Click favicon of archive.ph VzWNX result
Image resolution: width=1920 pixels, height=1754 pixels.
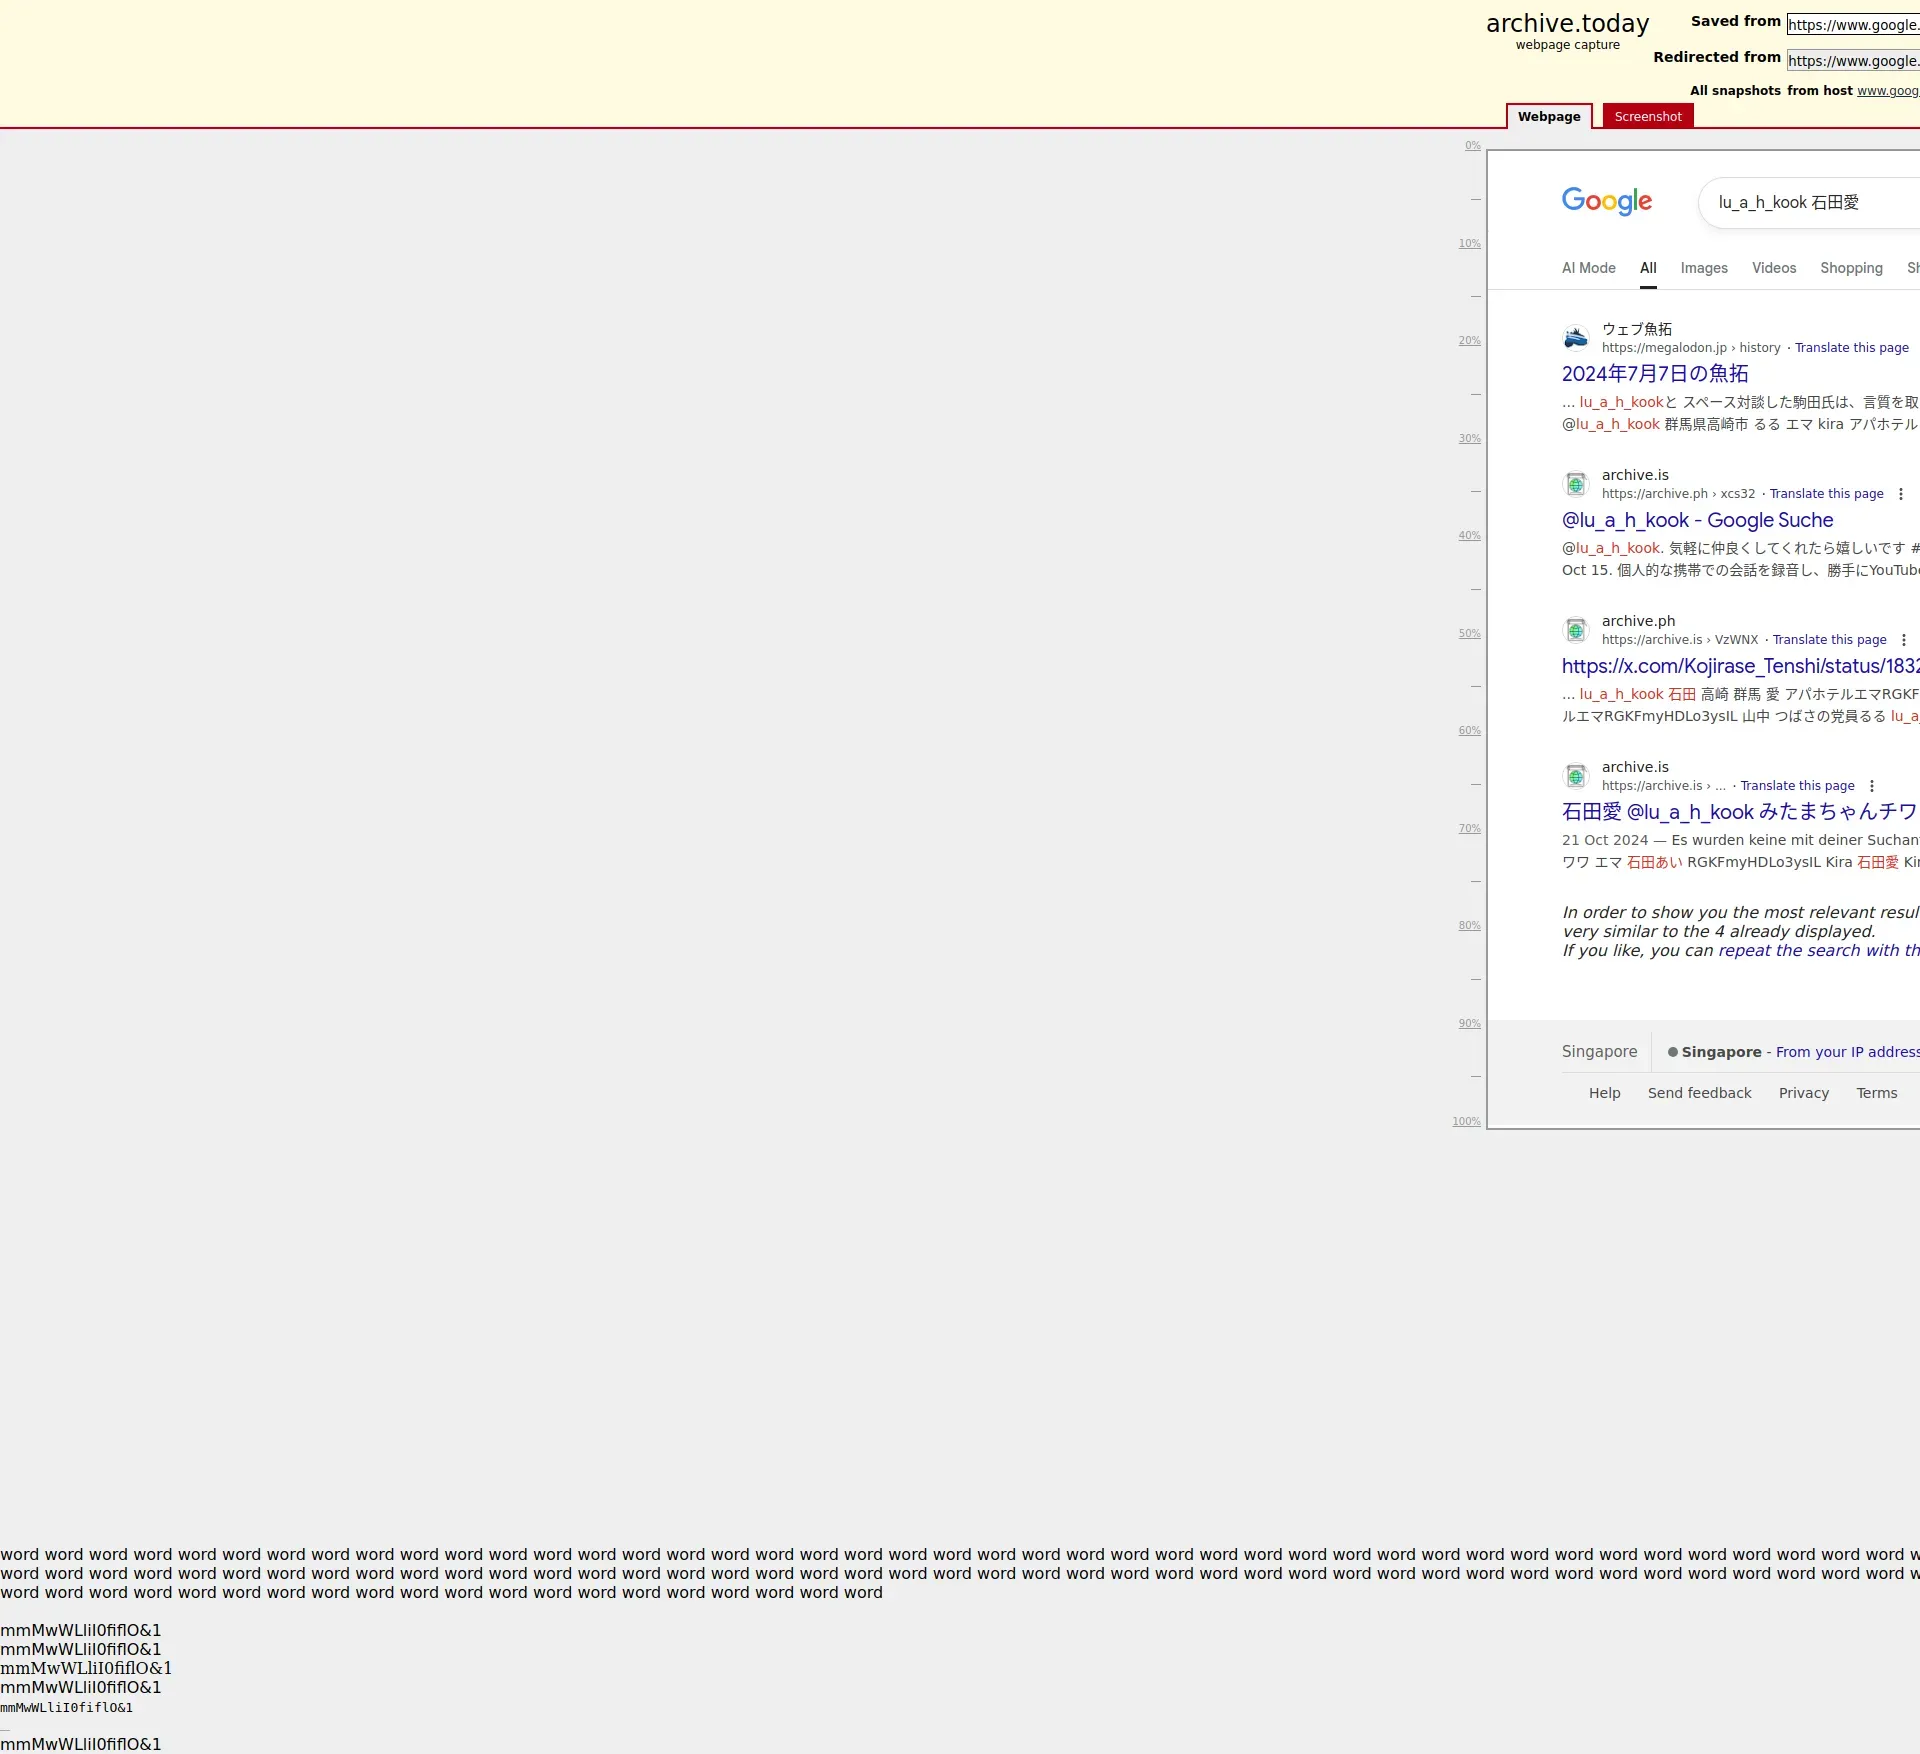click(1576, 630)
